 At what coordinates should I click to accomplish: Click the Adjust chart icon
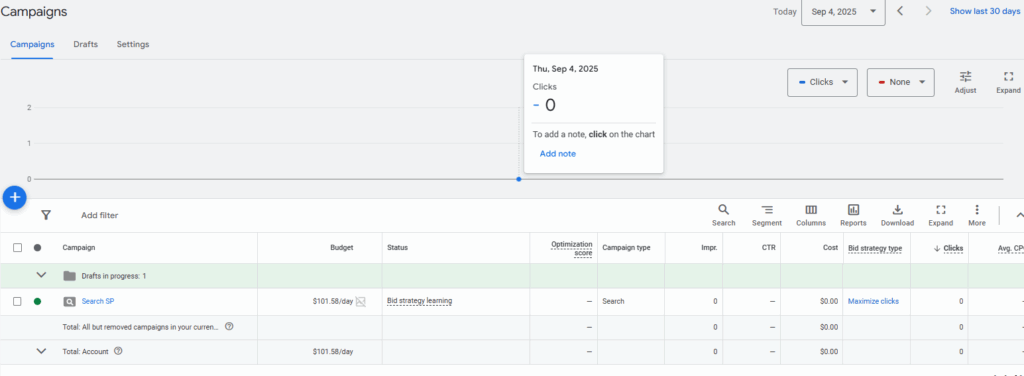pos(965,82)
